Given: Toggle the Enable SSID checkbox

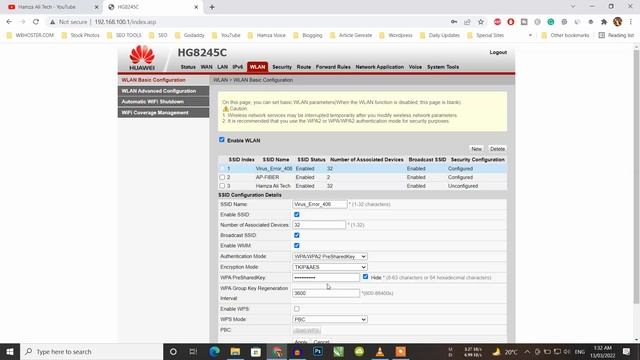Looking at the screenshot, I should (x=297, y=214).
